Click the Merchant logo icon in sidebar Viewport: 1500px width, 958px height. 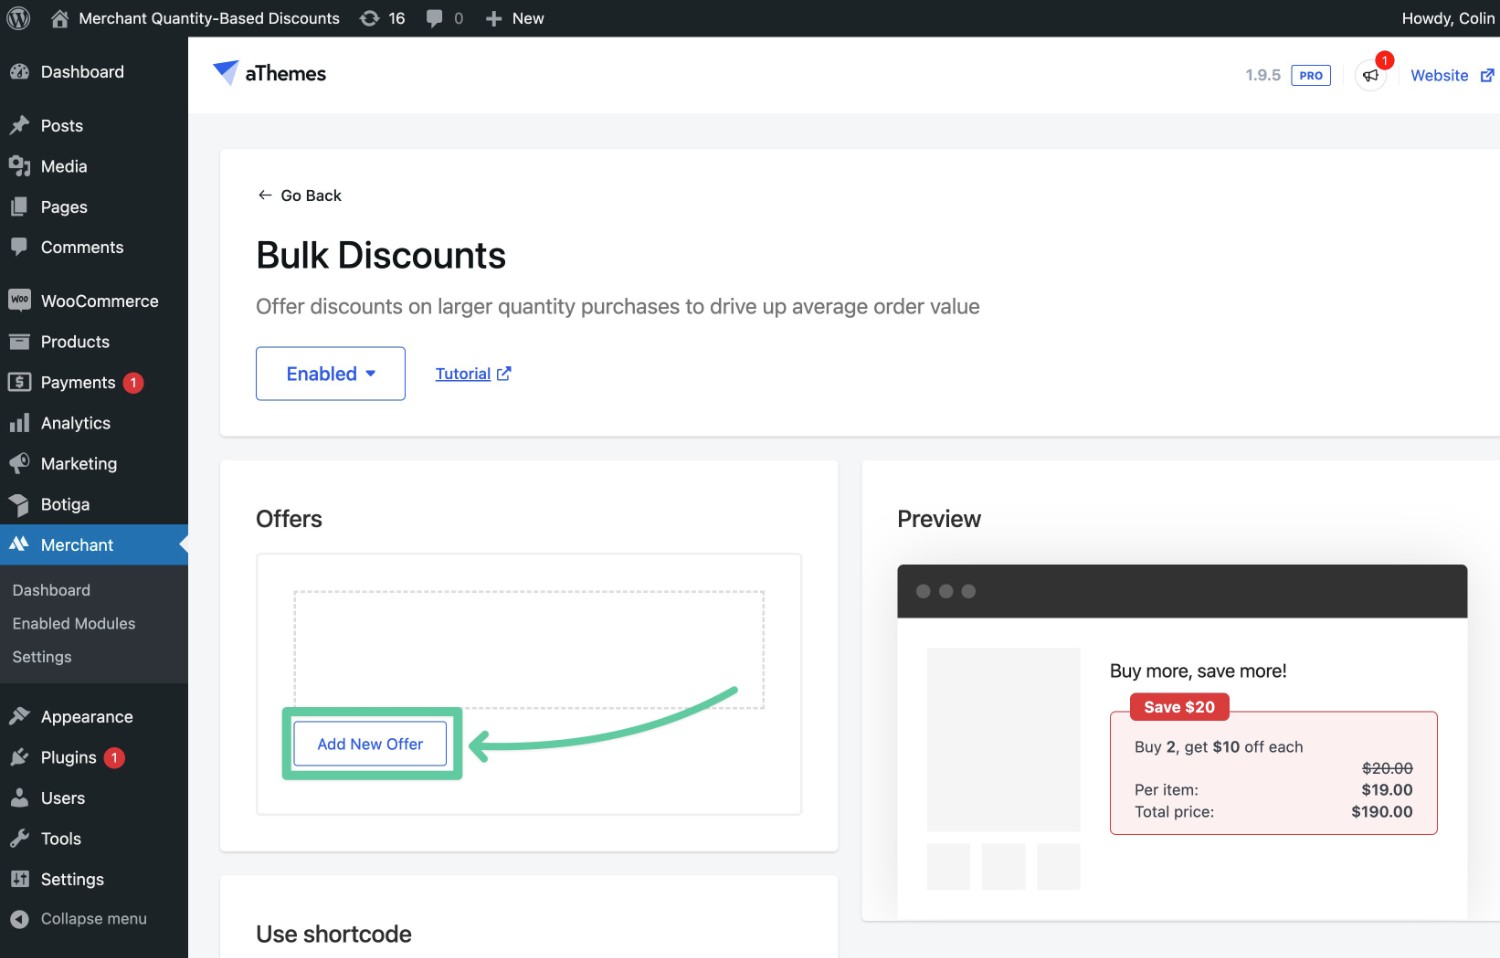coord(19,545)
